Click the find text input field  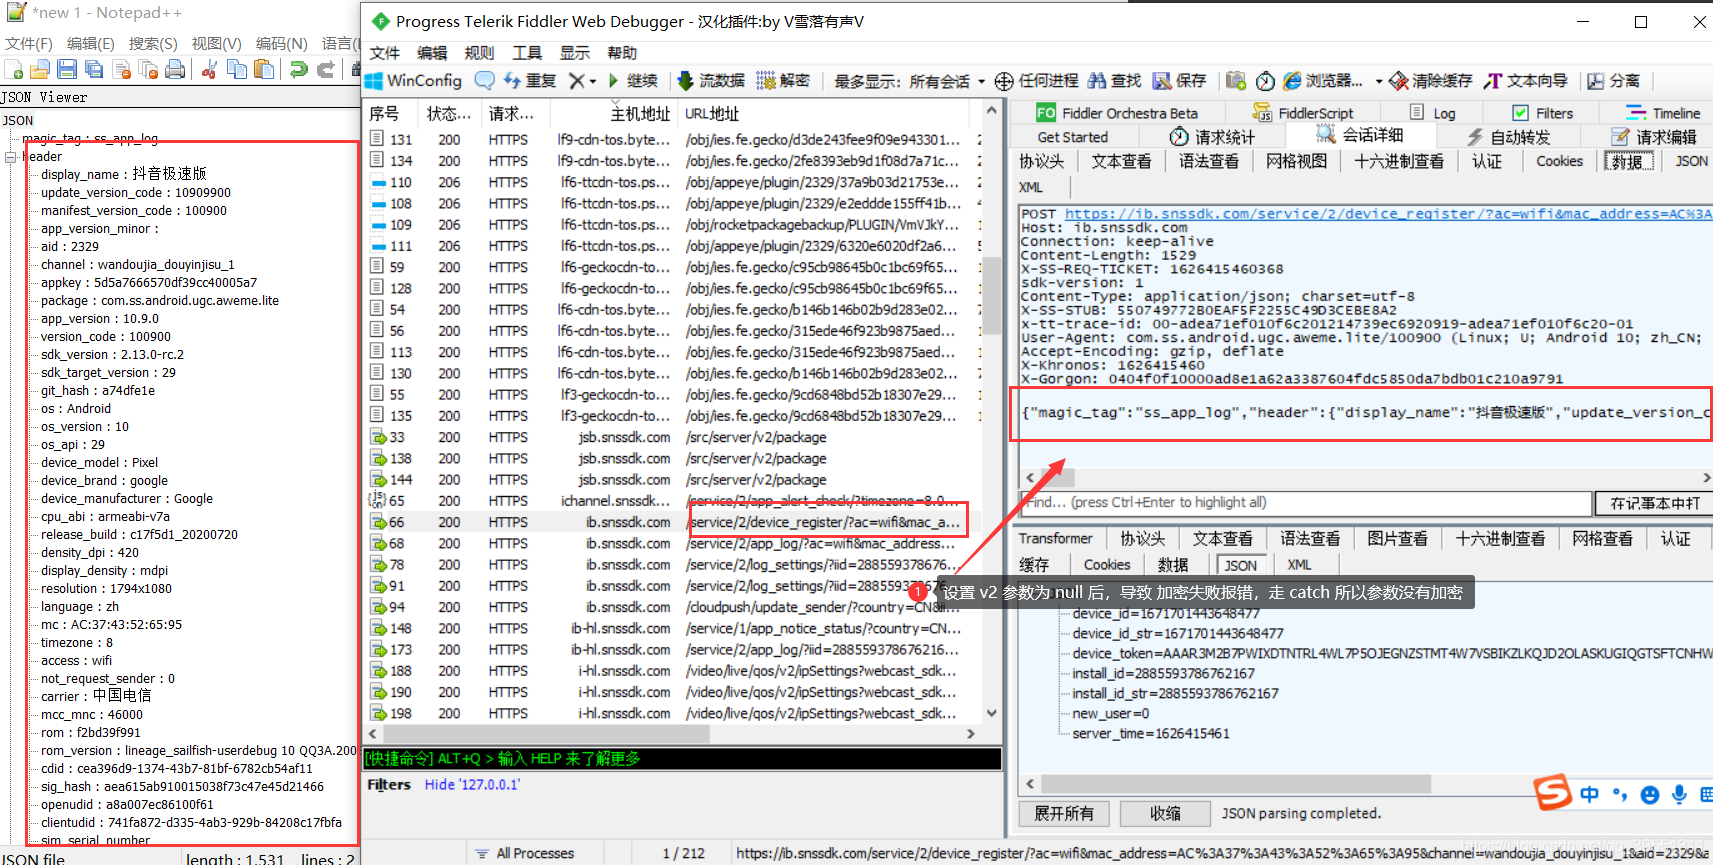coord(1305,503)
